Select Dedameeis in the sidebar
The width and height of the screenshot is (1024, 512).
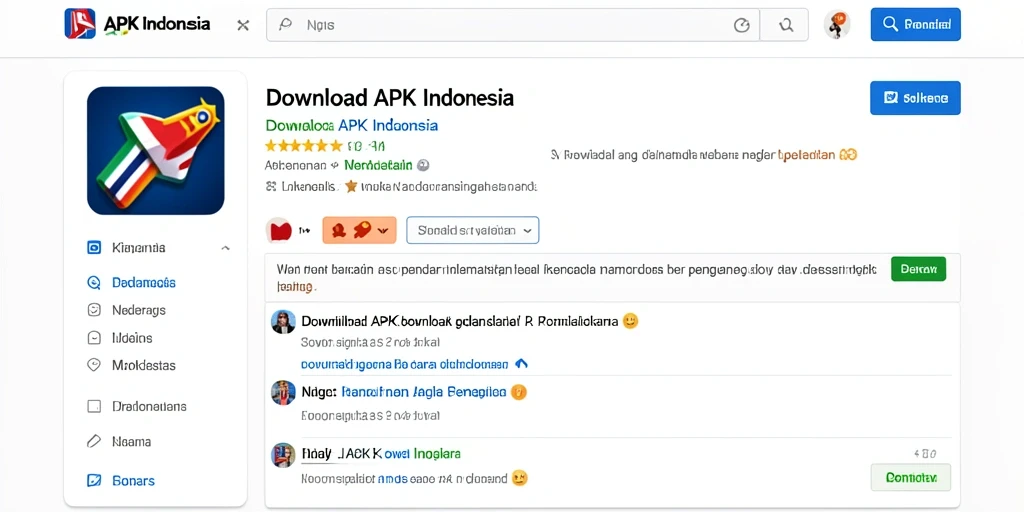pyautogui.click(x=144, y=283)
